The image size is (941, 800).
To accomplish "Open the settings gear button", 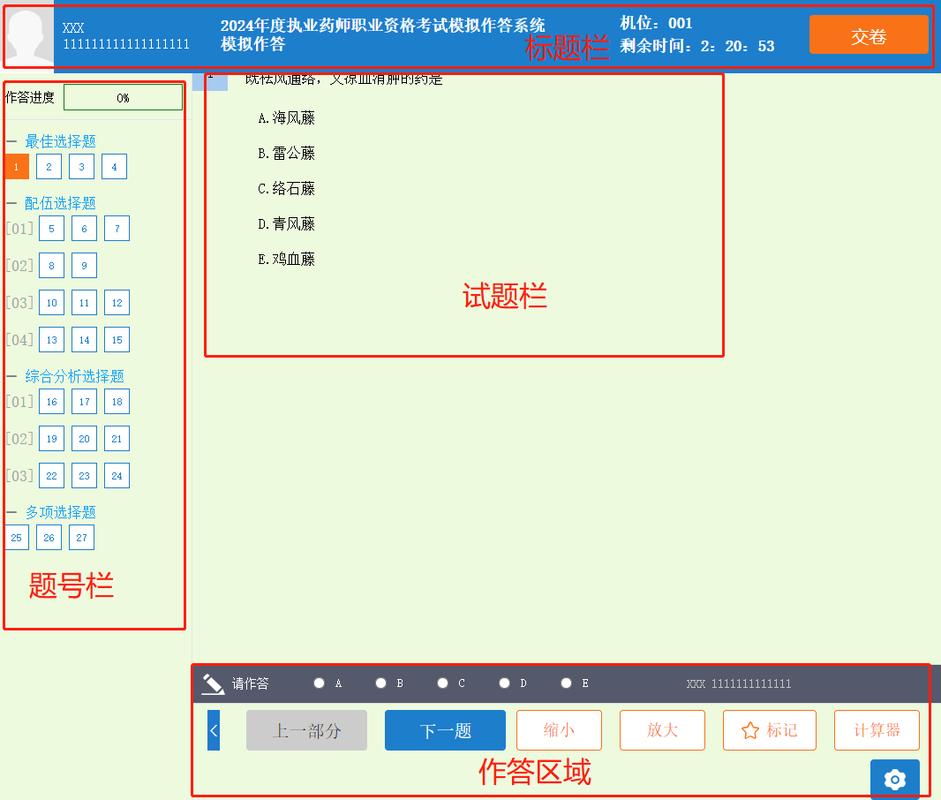I will [x=895, y=779].
